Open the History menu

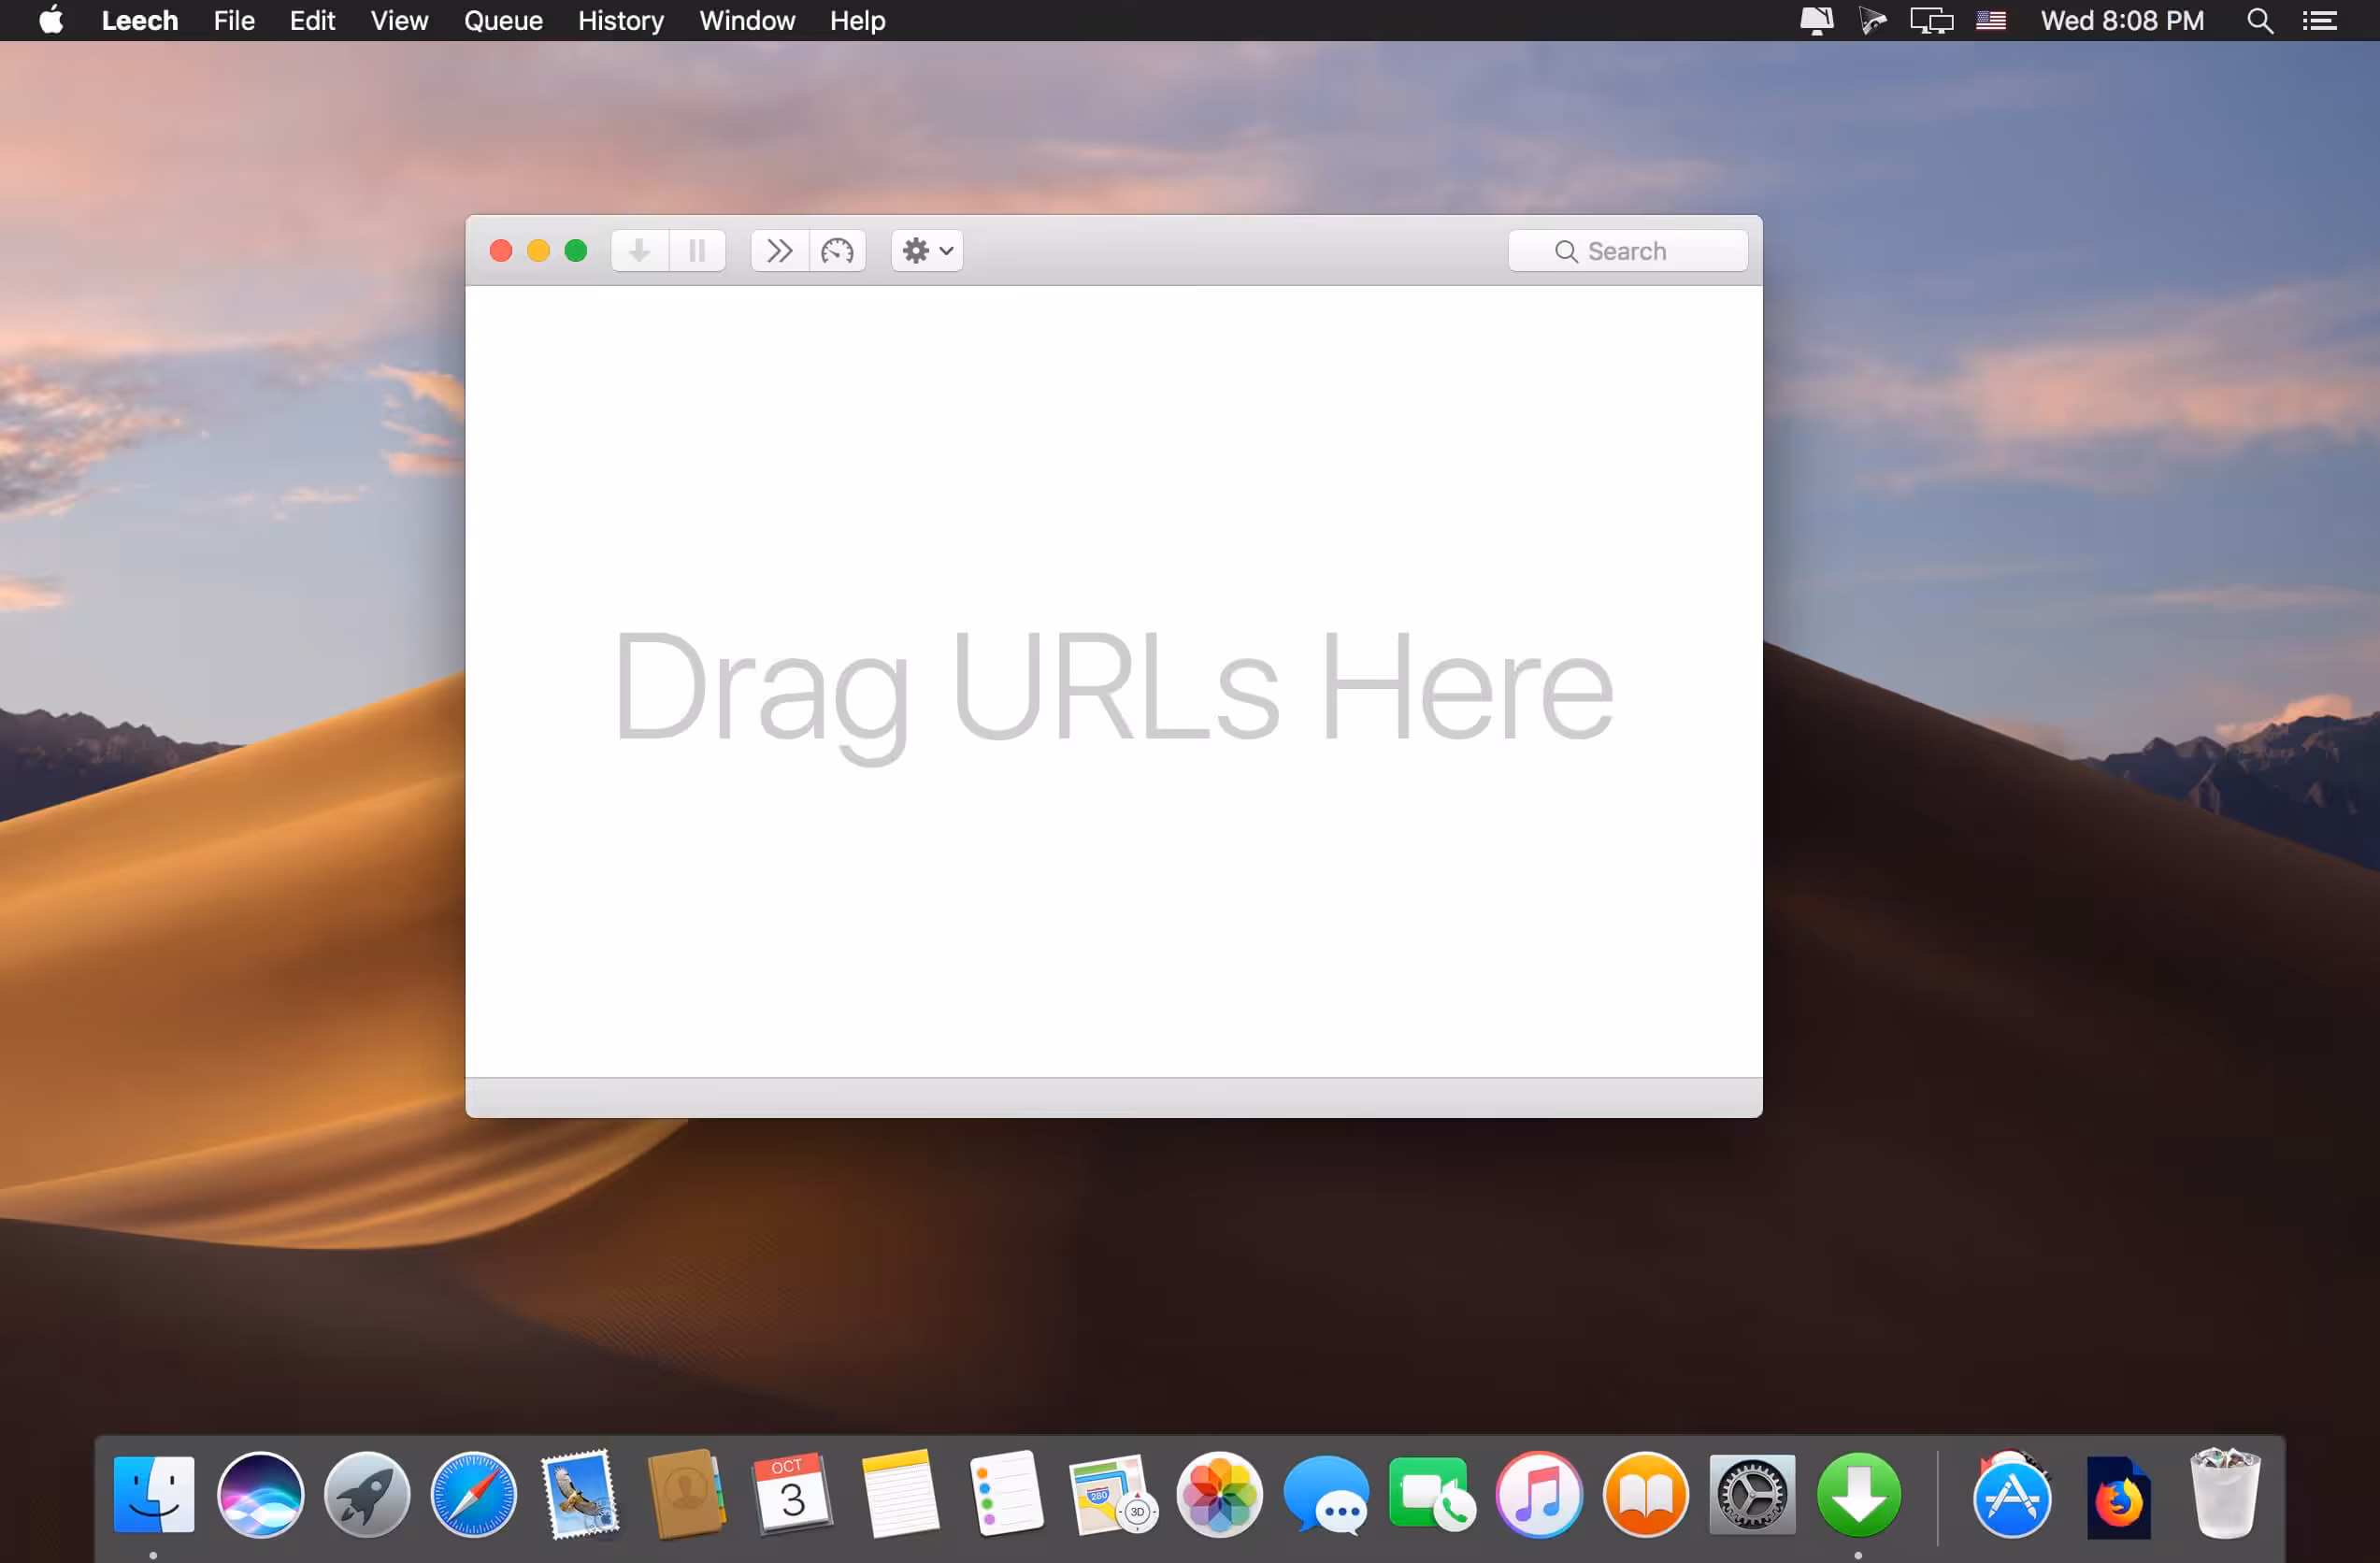pos(620,20)
